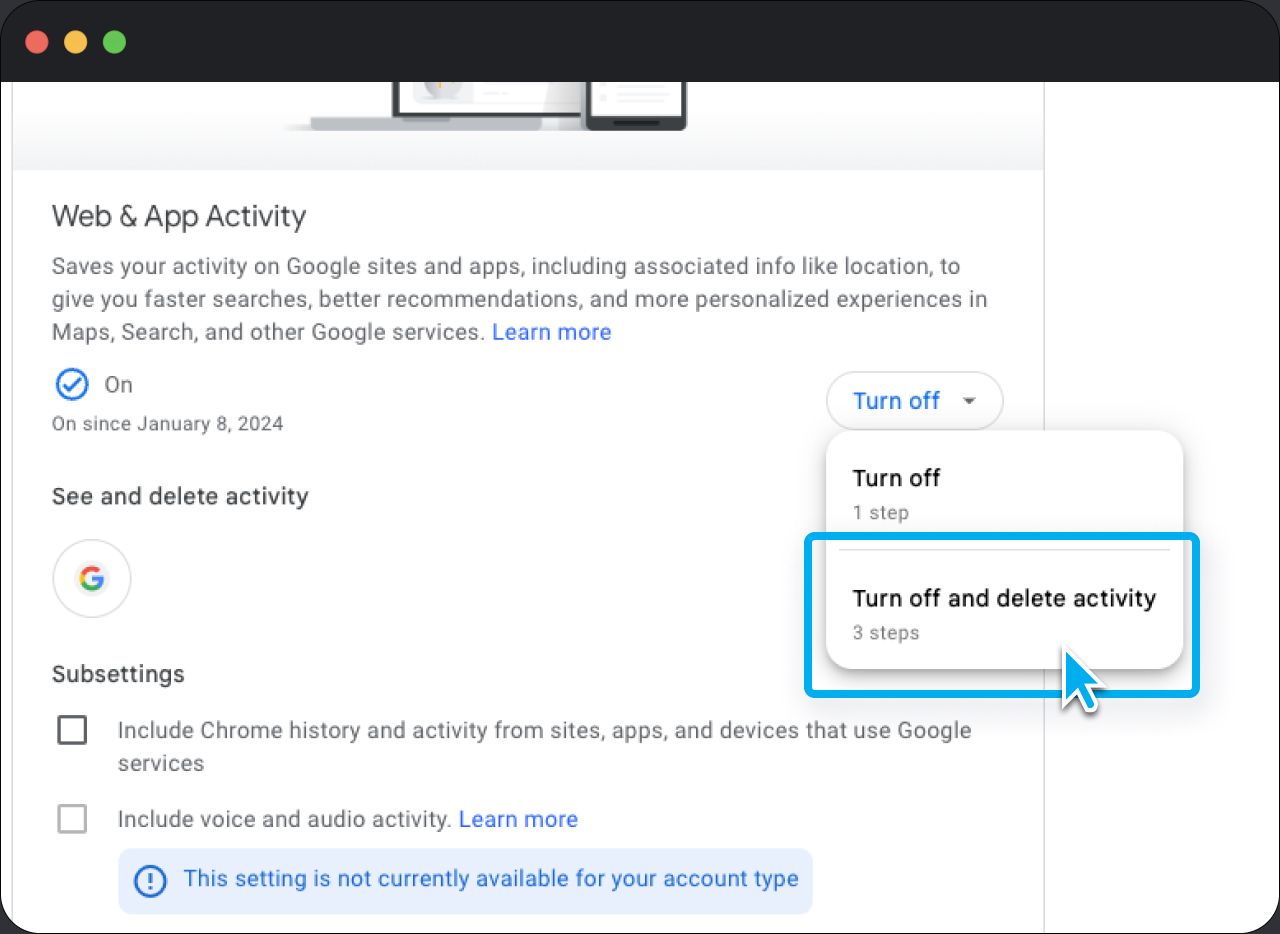Enable Include voice and audio activity checkbox
This screenshot has height=934, width=1280.
[72, 818]
